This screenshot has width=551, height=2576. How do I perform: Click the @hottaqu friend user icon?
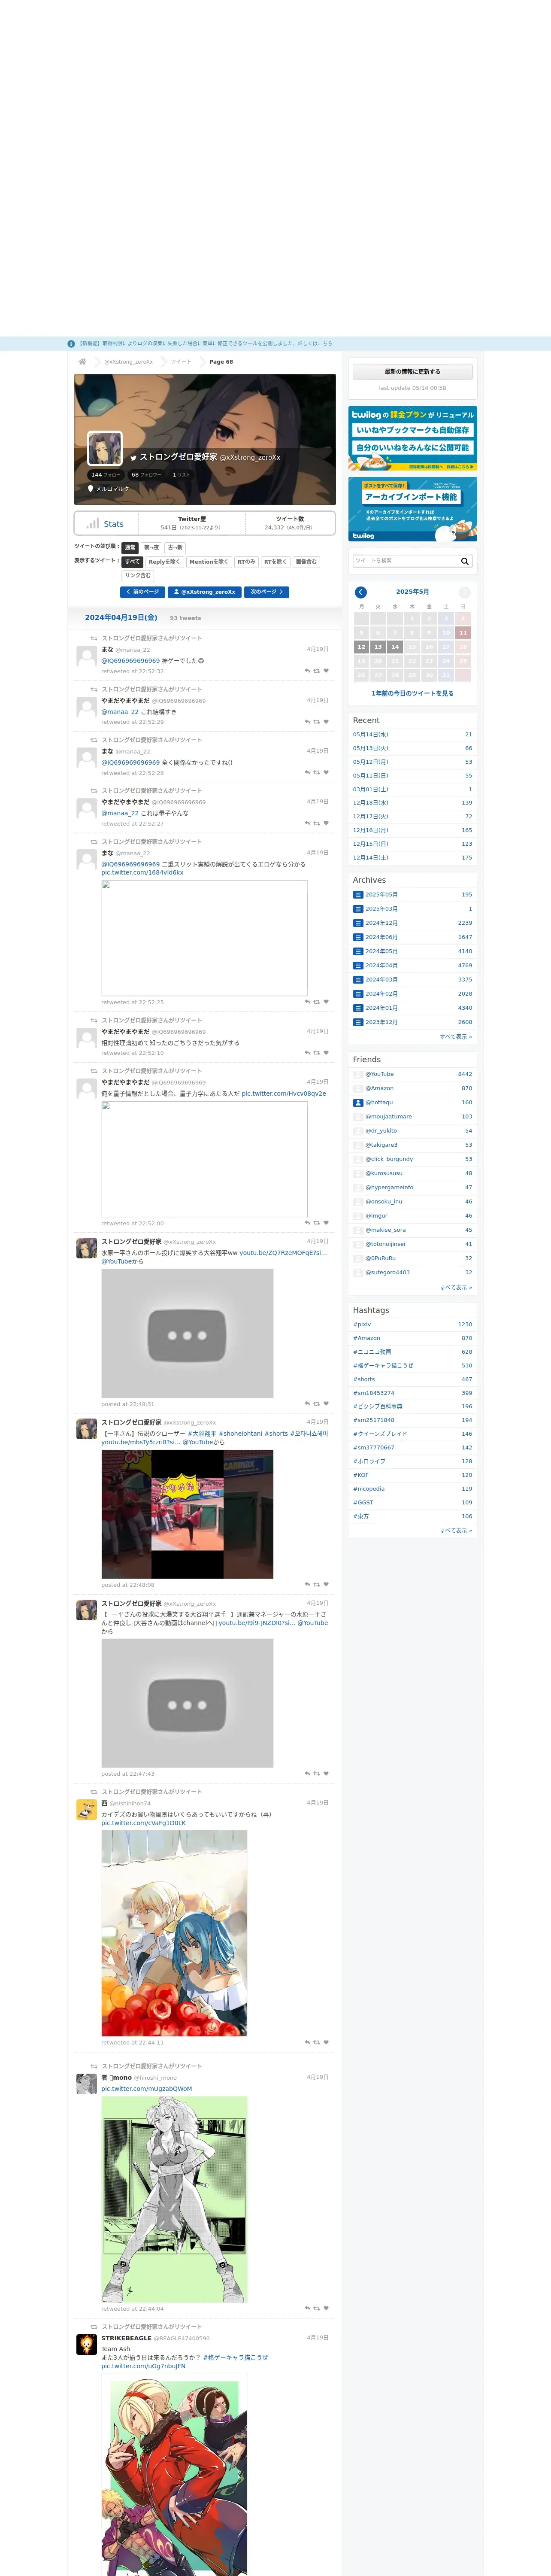coord(358,1103)
